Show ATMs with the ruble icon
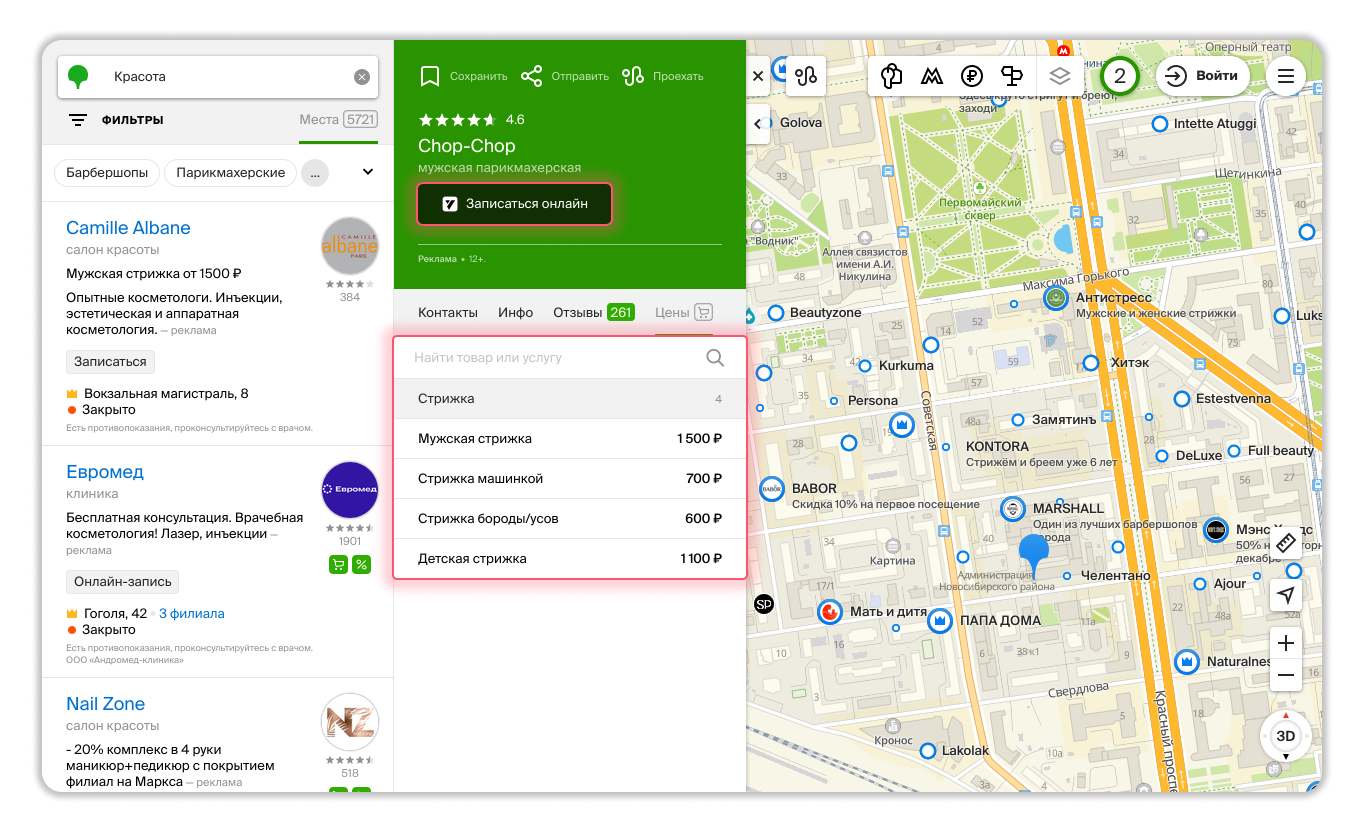This screenshot has height=831, width=1364. (x=971, y=76)
